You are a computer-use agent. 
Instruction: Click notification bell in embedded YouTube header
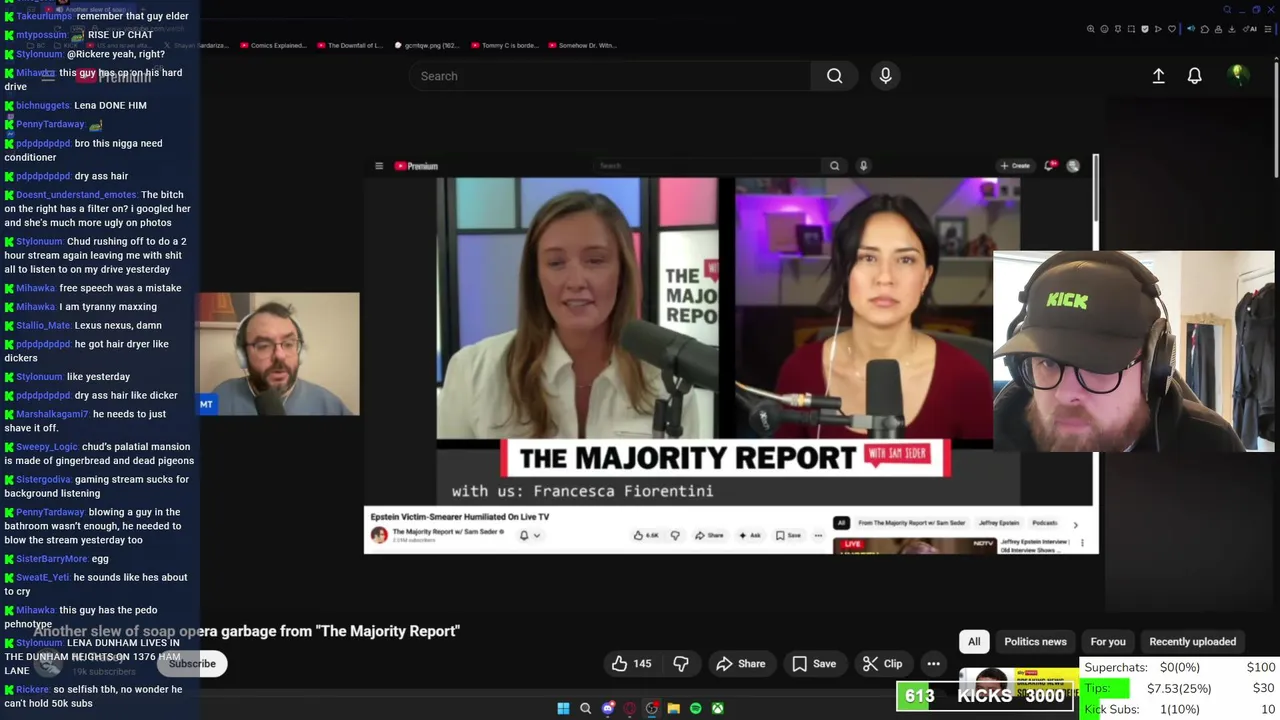1050,166
